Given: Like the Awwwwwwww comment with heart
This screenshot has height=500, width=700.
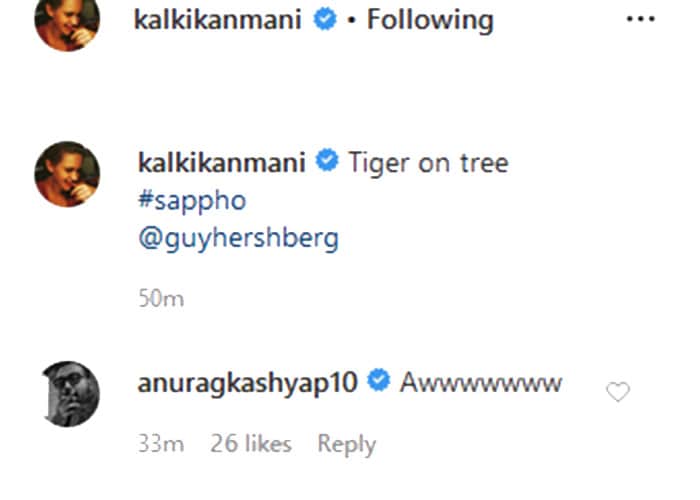Looking at the screenshot, I should [618, 392].
